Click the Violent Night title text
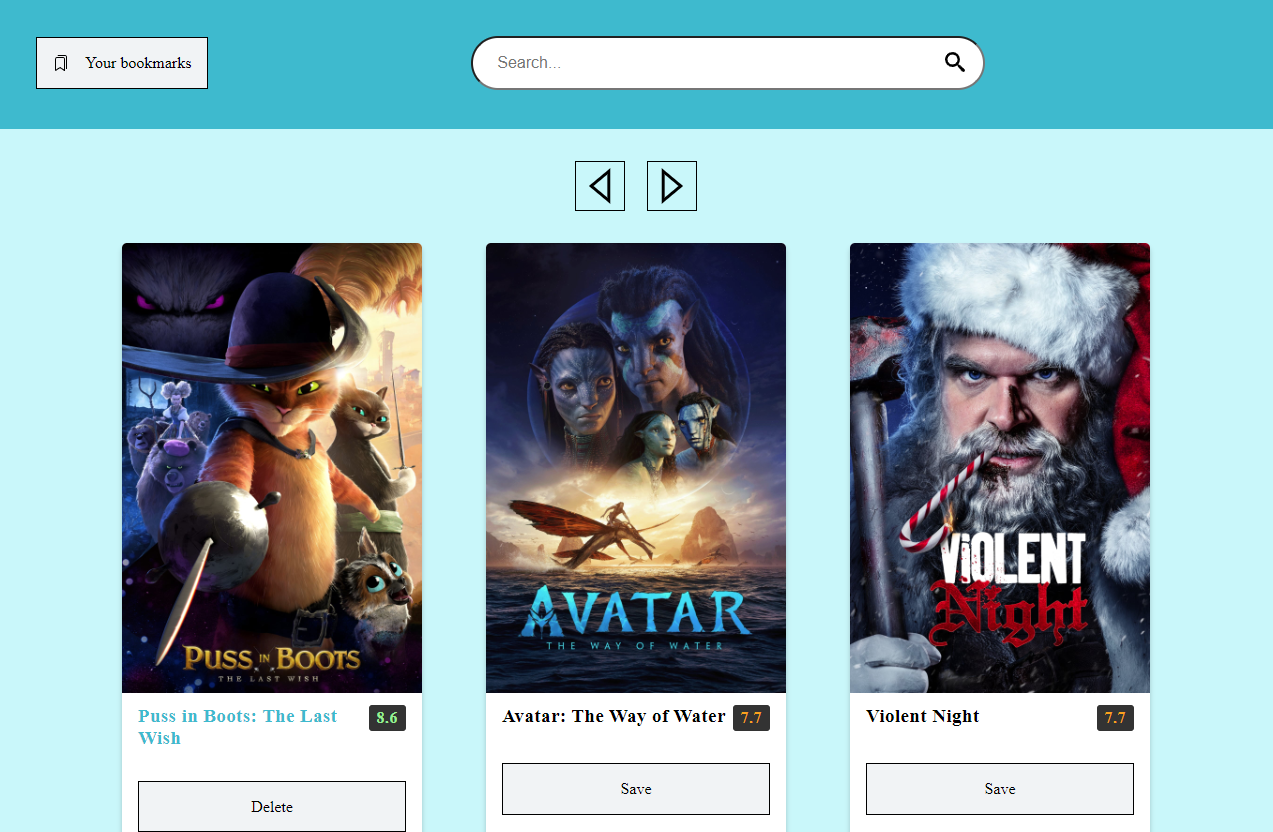Image resolution: width=1273 pixels, height=832 pixels. point(923,716)
